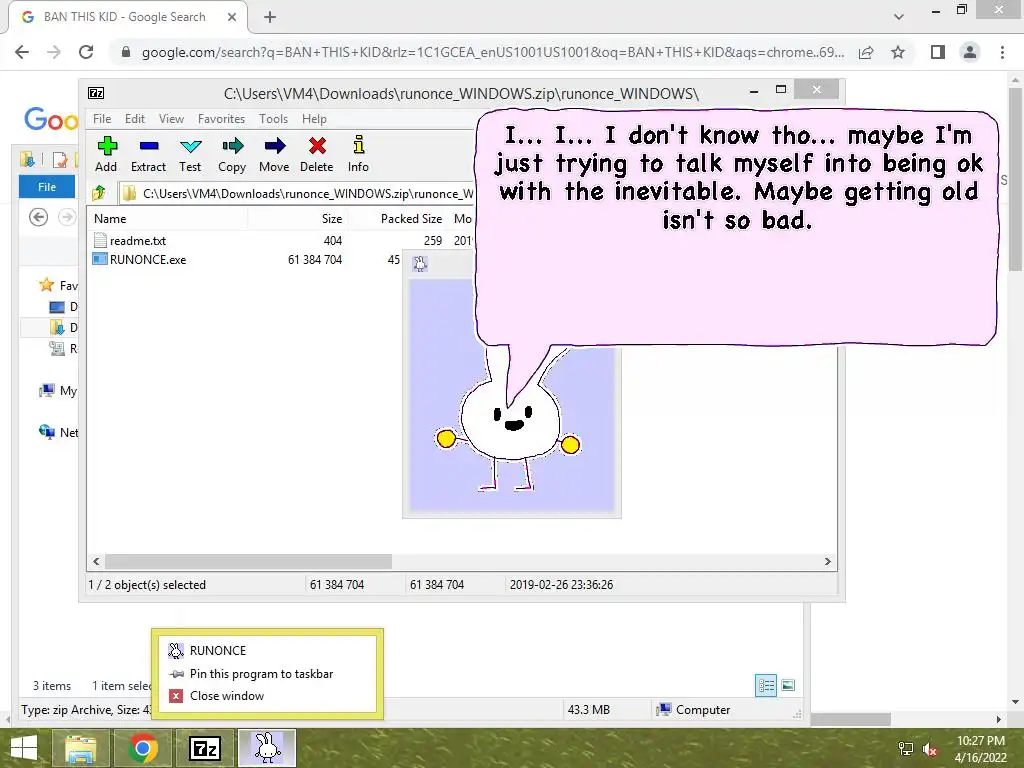The height and width of the screenshot is (768, 1024).
Task: Open Chrome tab search dropdown arrow
Action: click(x=899, y=17)
